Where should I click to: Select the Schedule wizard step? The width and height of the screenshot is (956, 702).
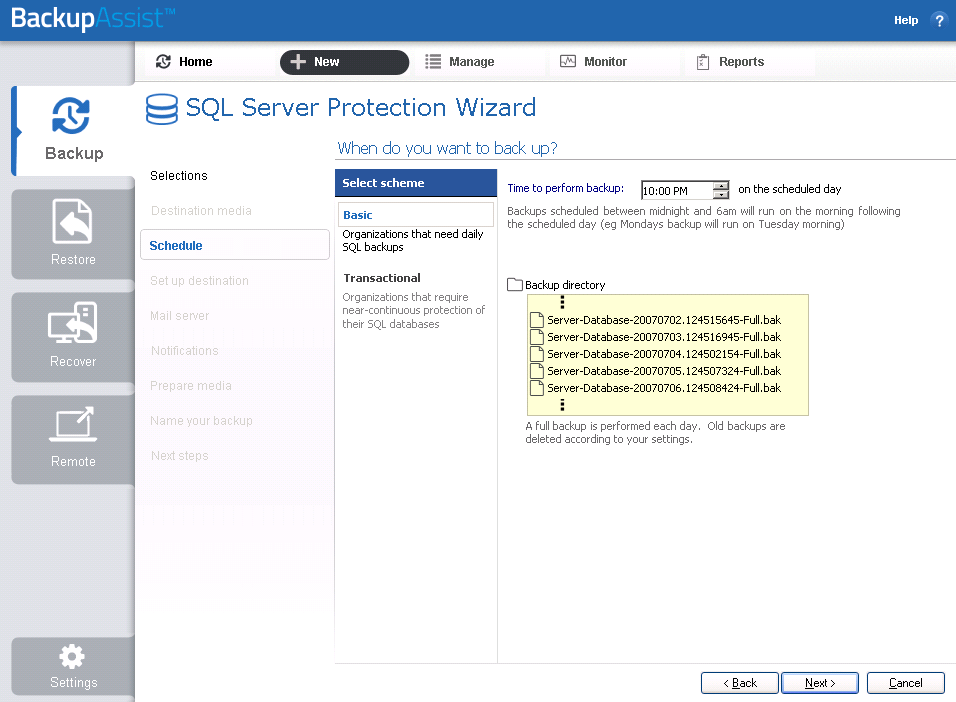(235, 245)
